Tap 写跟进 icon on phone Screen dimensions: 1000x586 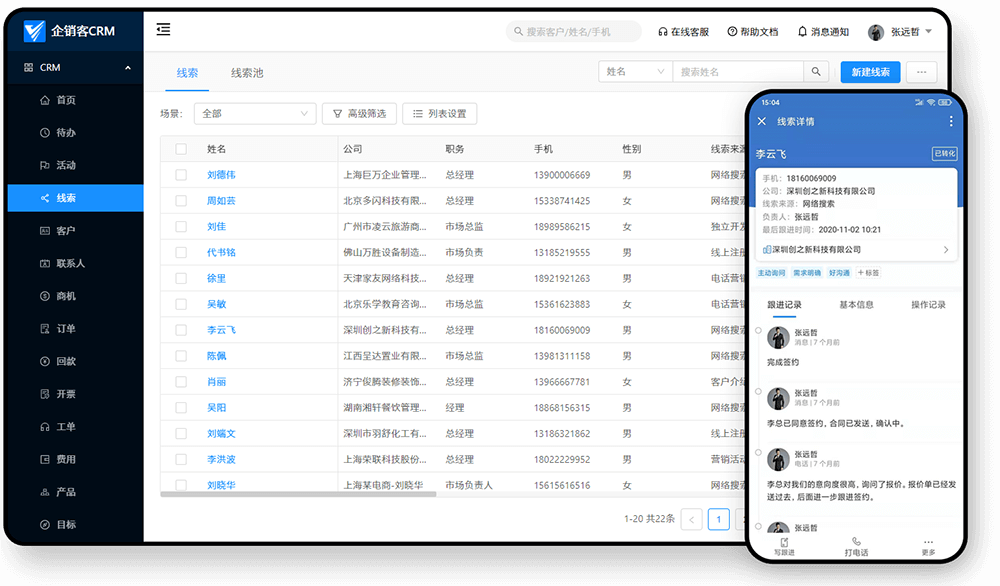click(784, 546)
